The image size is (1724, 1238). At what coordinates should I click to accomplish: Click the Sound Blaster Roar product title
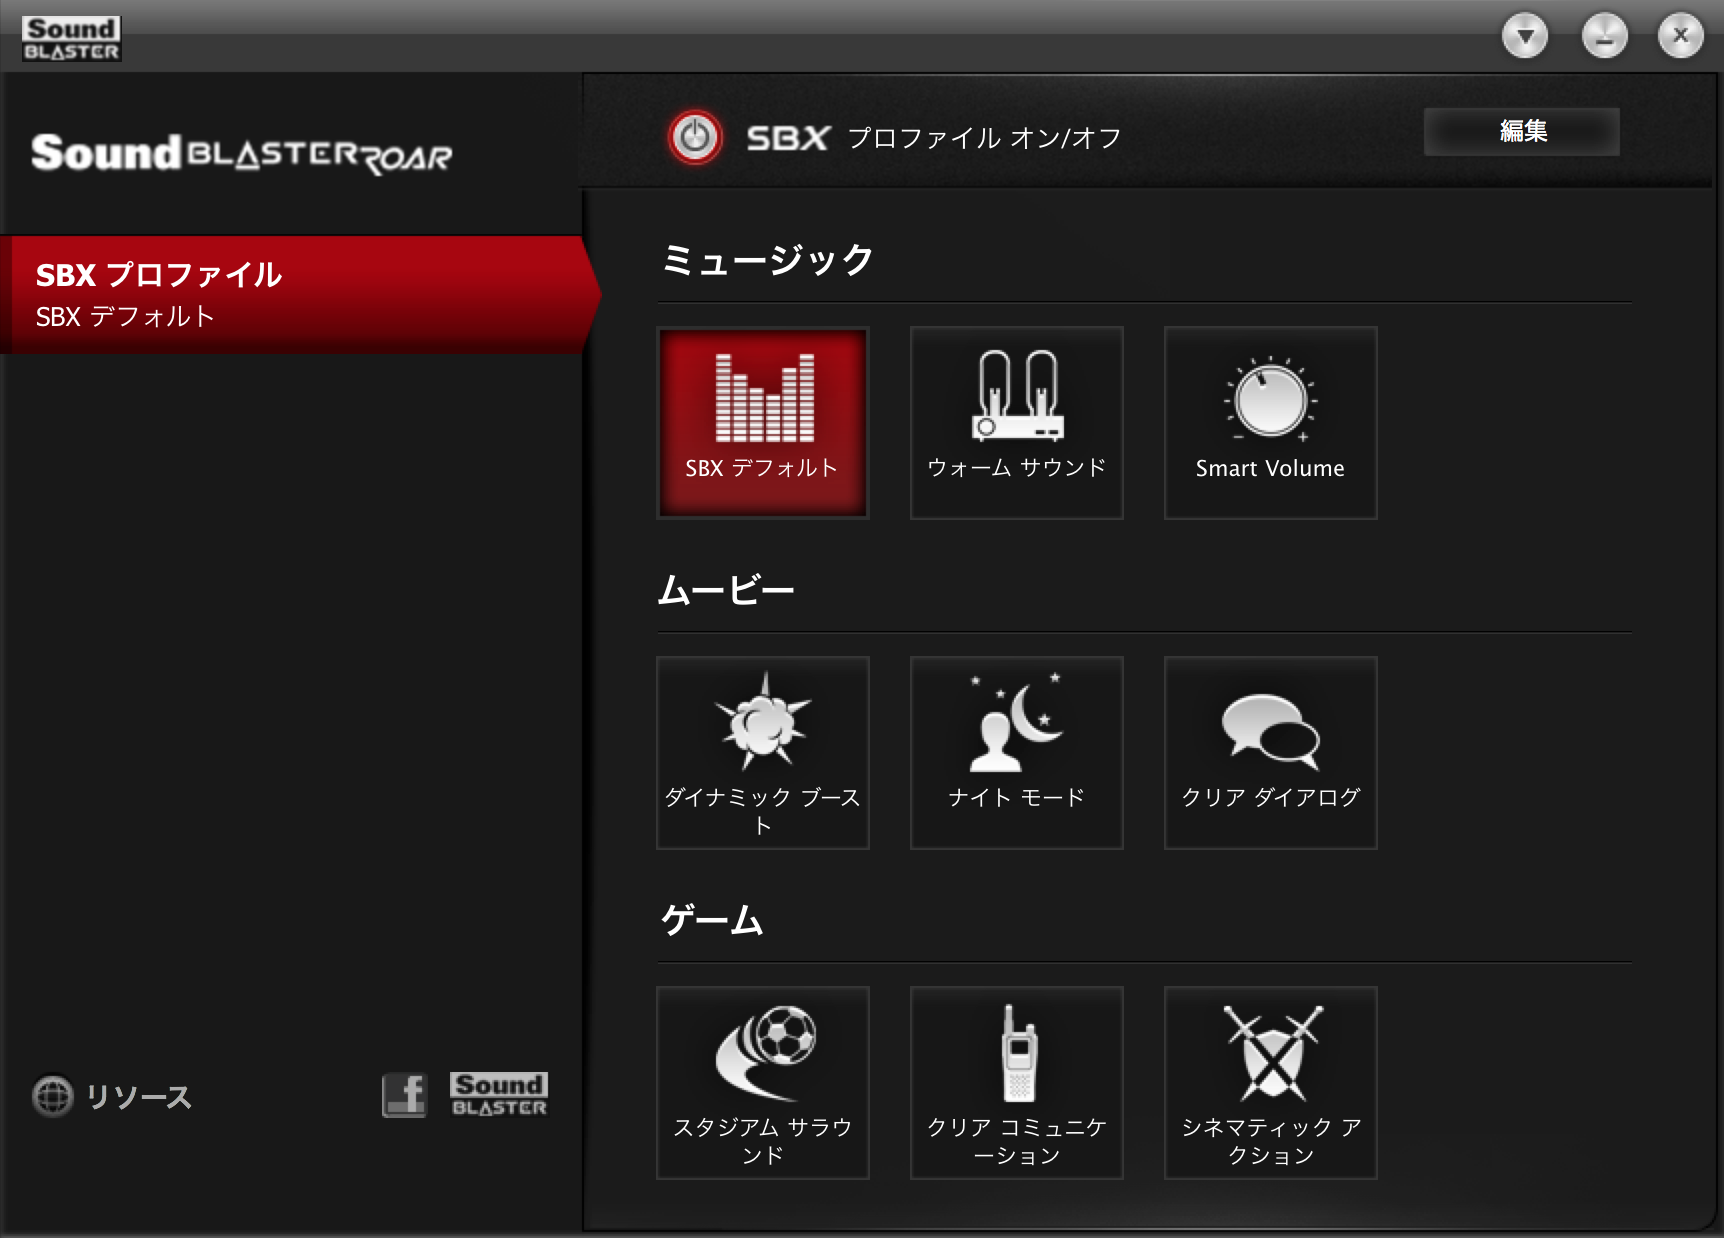241,154
